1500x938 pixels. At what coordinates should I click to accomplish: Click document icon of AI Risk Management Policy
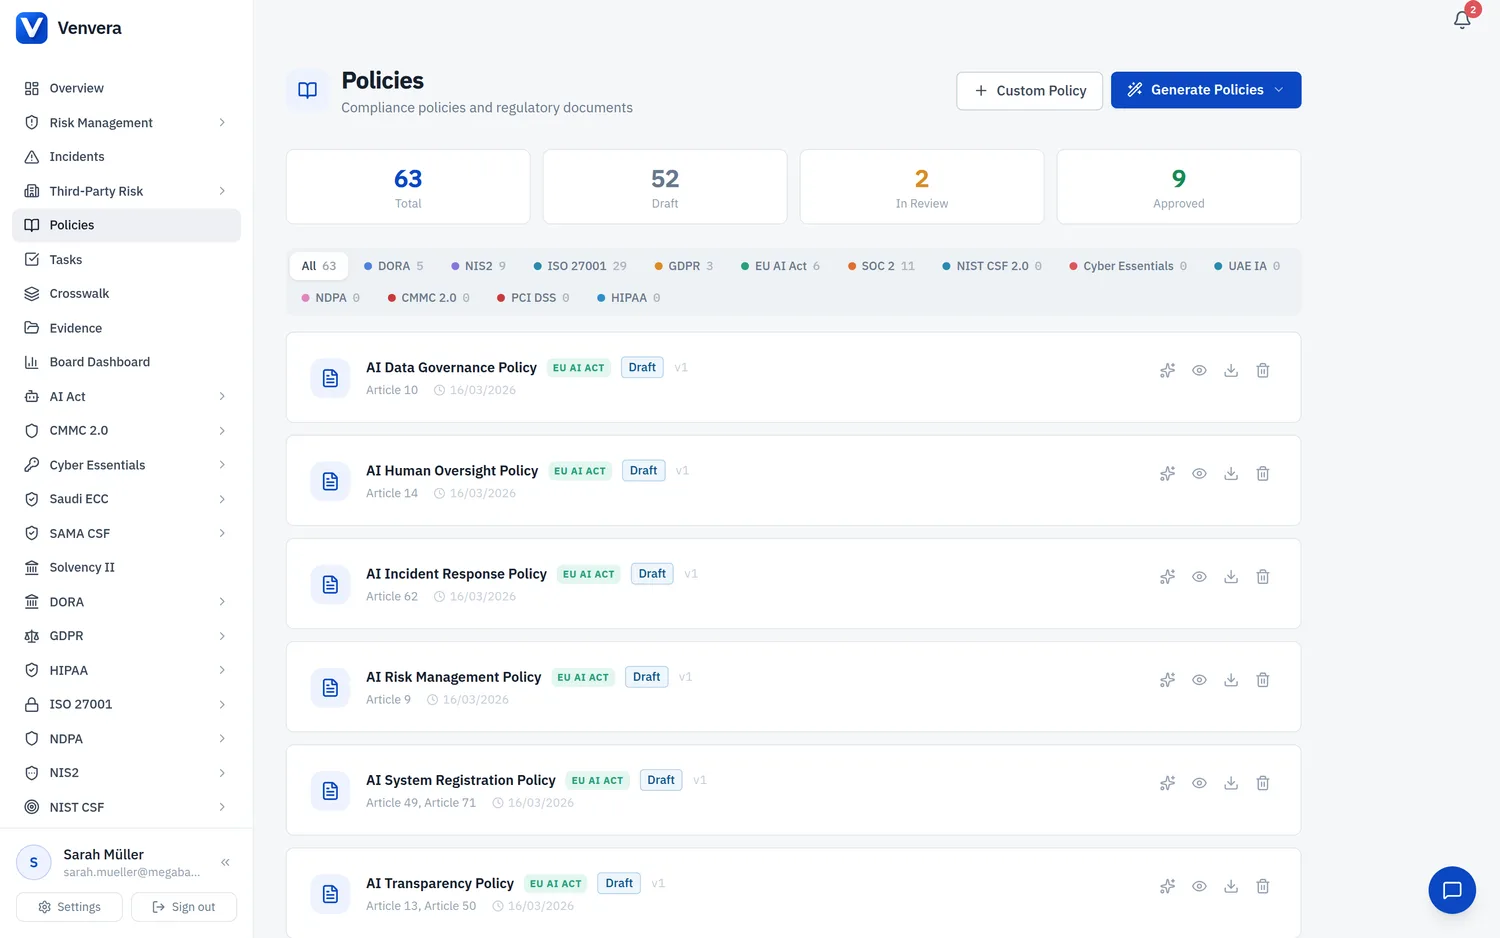(x=330, y=688)
